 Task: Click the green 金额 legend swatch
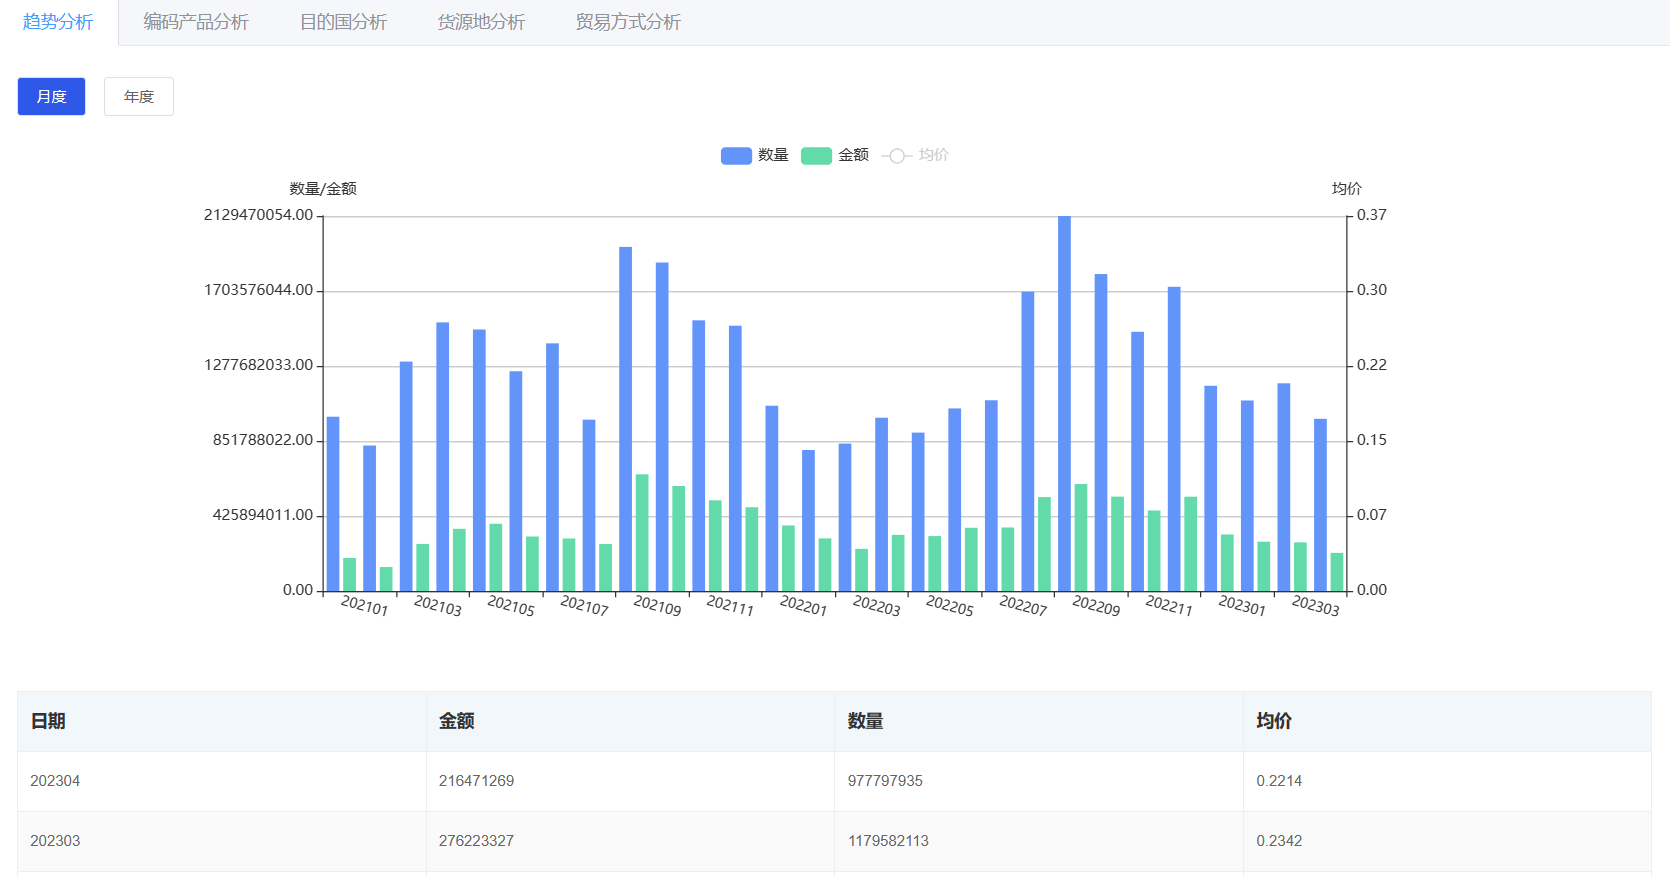816,156
